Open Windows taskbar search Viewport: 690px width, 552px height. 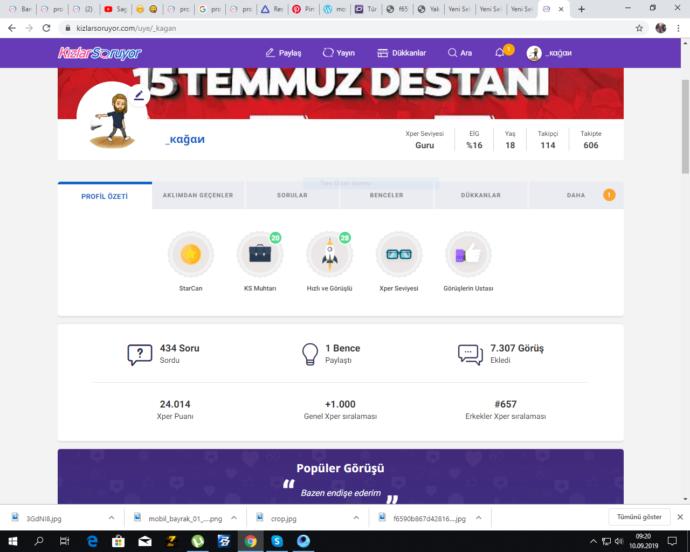click(x=39, y=541)
